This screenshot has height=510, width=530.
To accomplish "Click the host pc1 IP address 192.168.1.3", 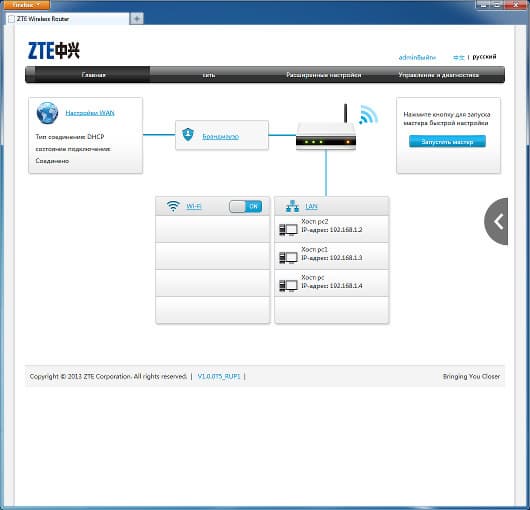I will point(332,258).
